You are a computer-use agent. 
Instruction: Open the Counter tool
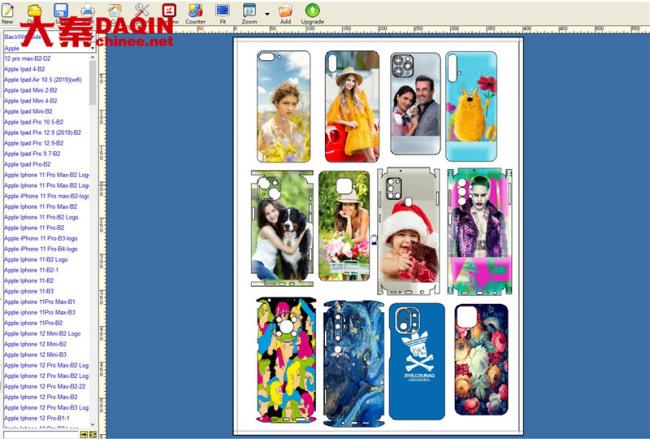pos(196,12)
